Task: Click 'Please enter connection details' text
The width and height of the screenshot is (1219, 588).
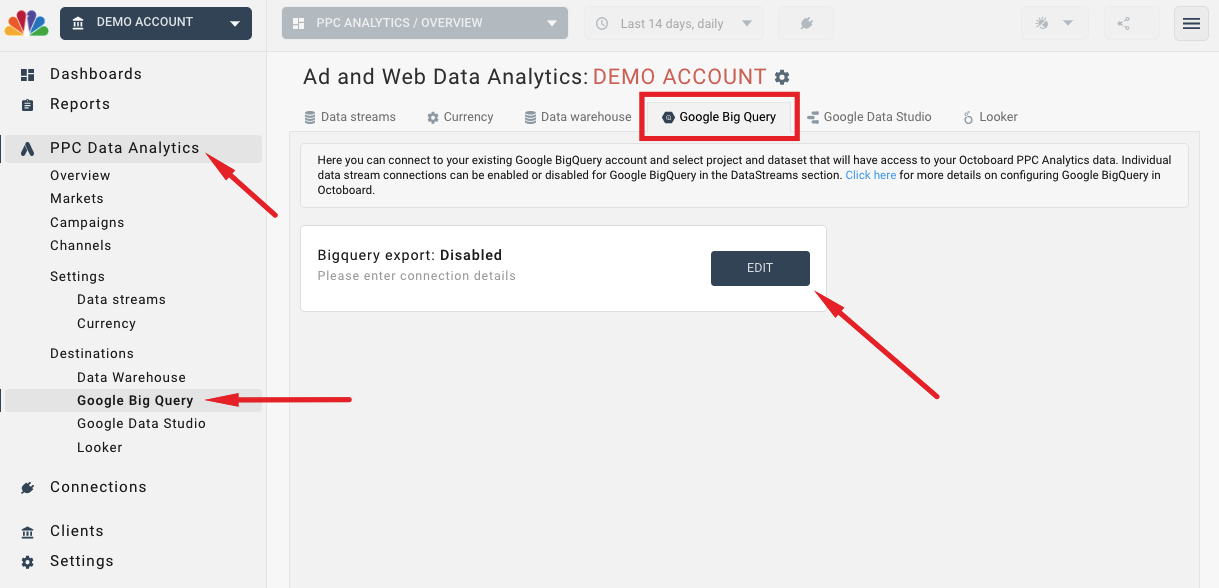Action: (417, 276)
